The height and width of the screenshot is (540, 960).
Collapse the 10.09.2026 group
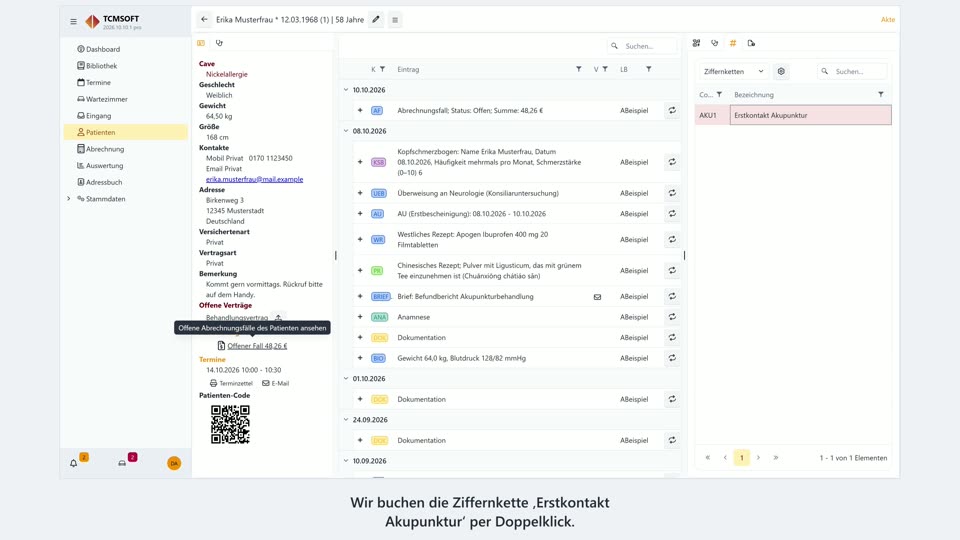[x=346, y=460]
